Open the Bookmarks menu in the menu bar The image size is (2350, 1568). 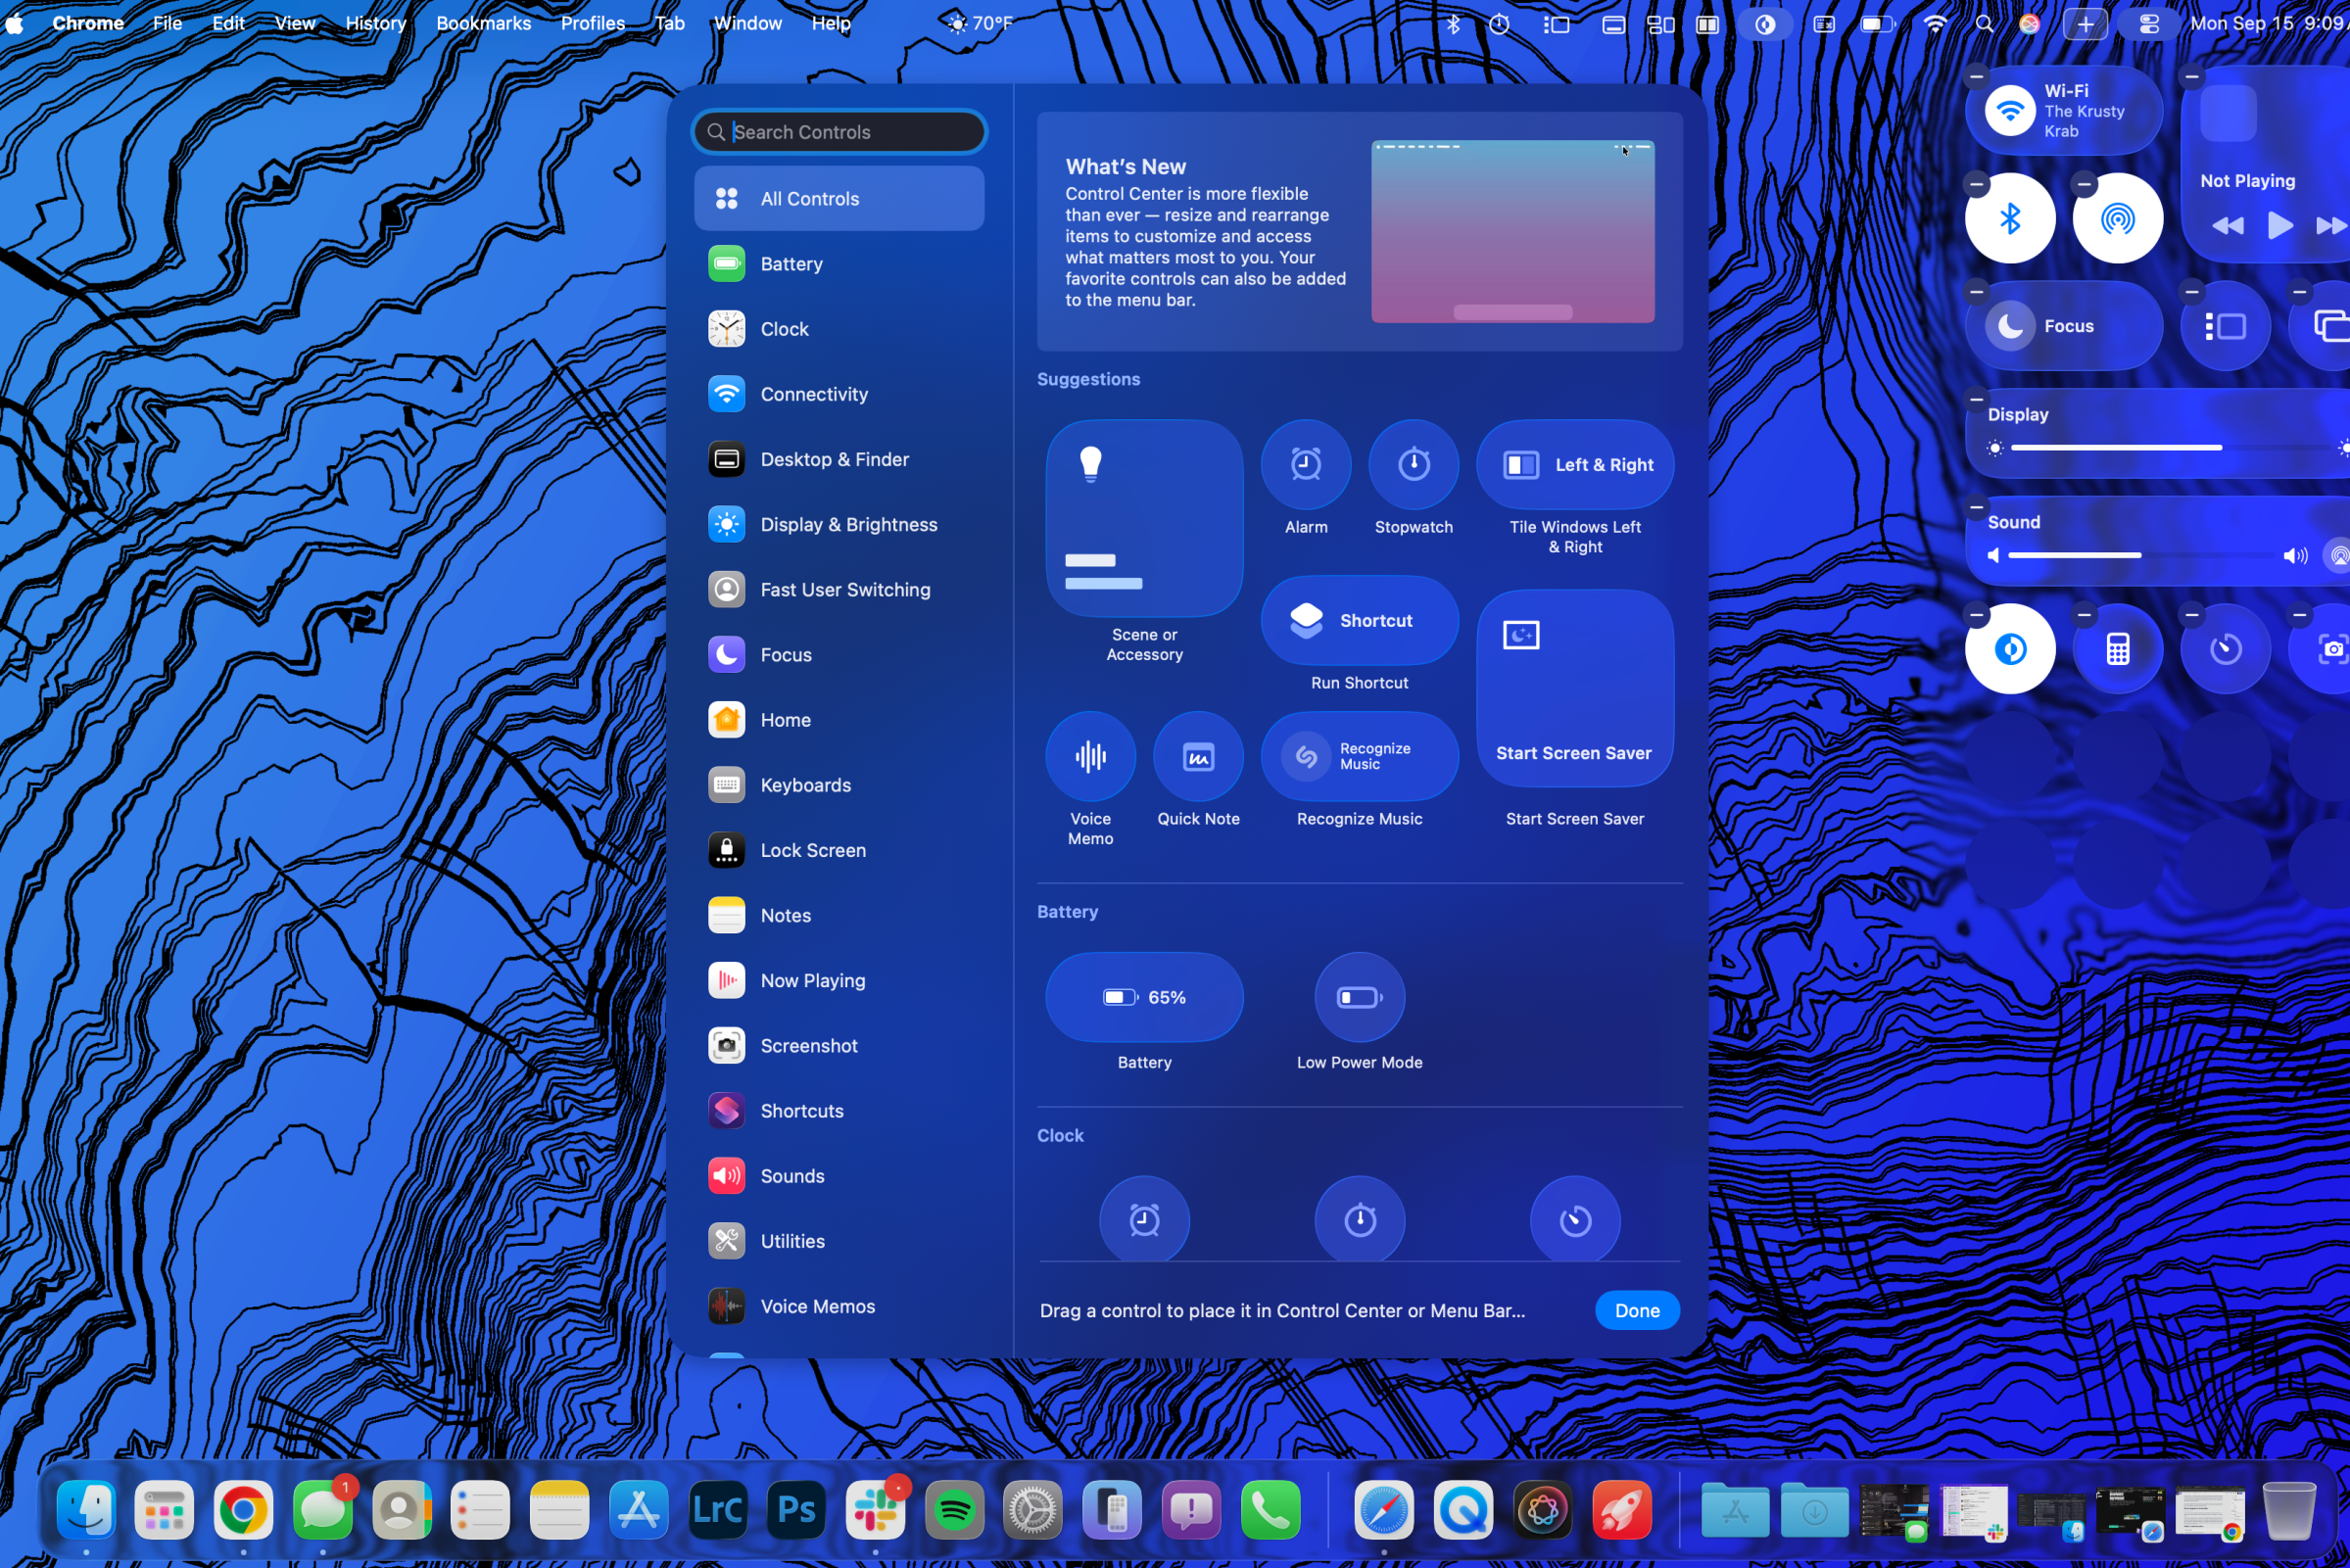(x=483, y=23)
